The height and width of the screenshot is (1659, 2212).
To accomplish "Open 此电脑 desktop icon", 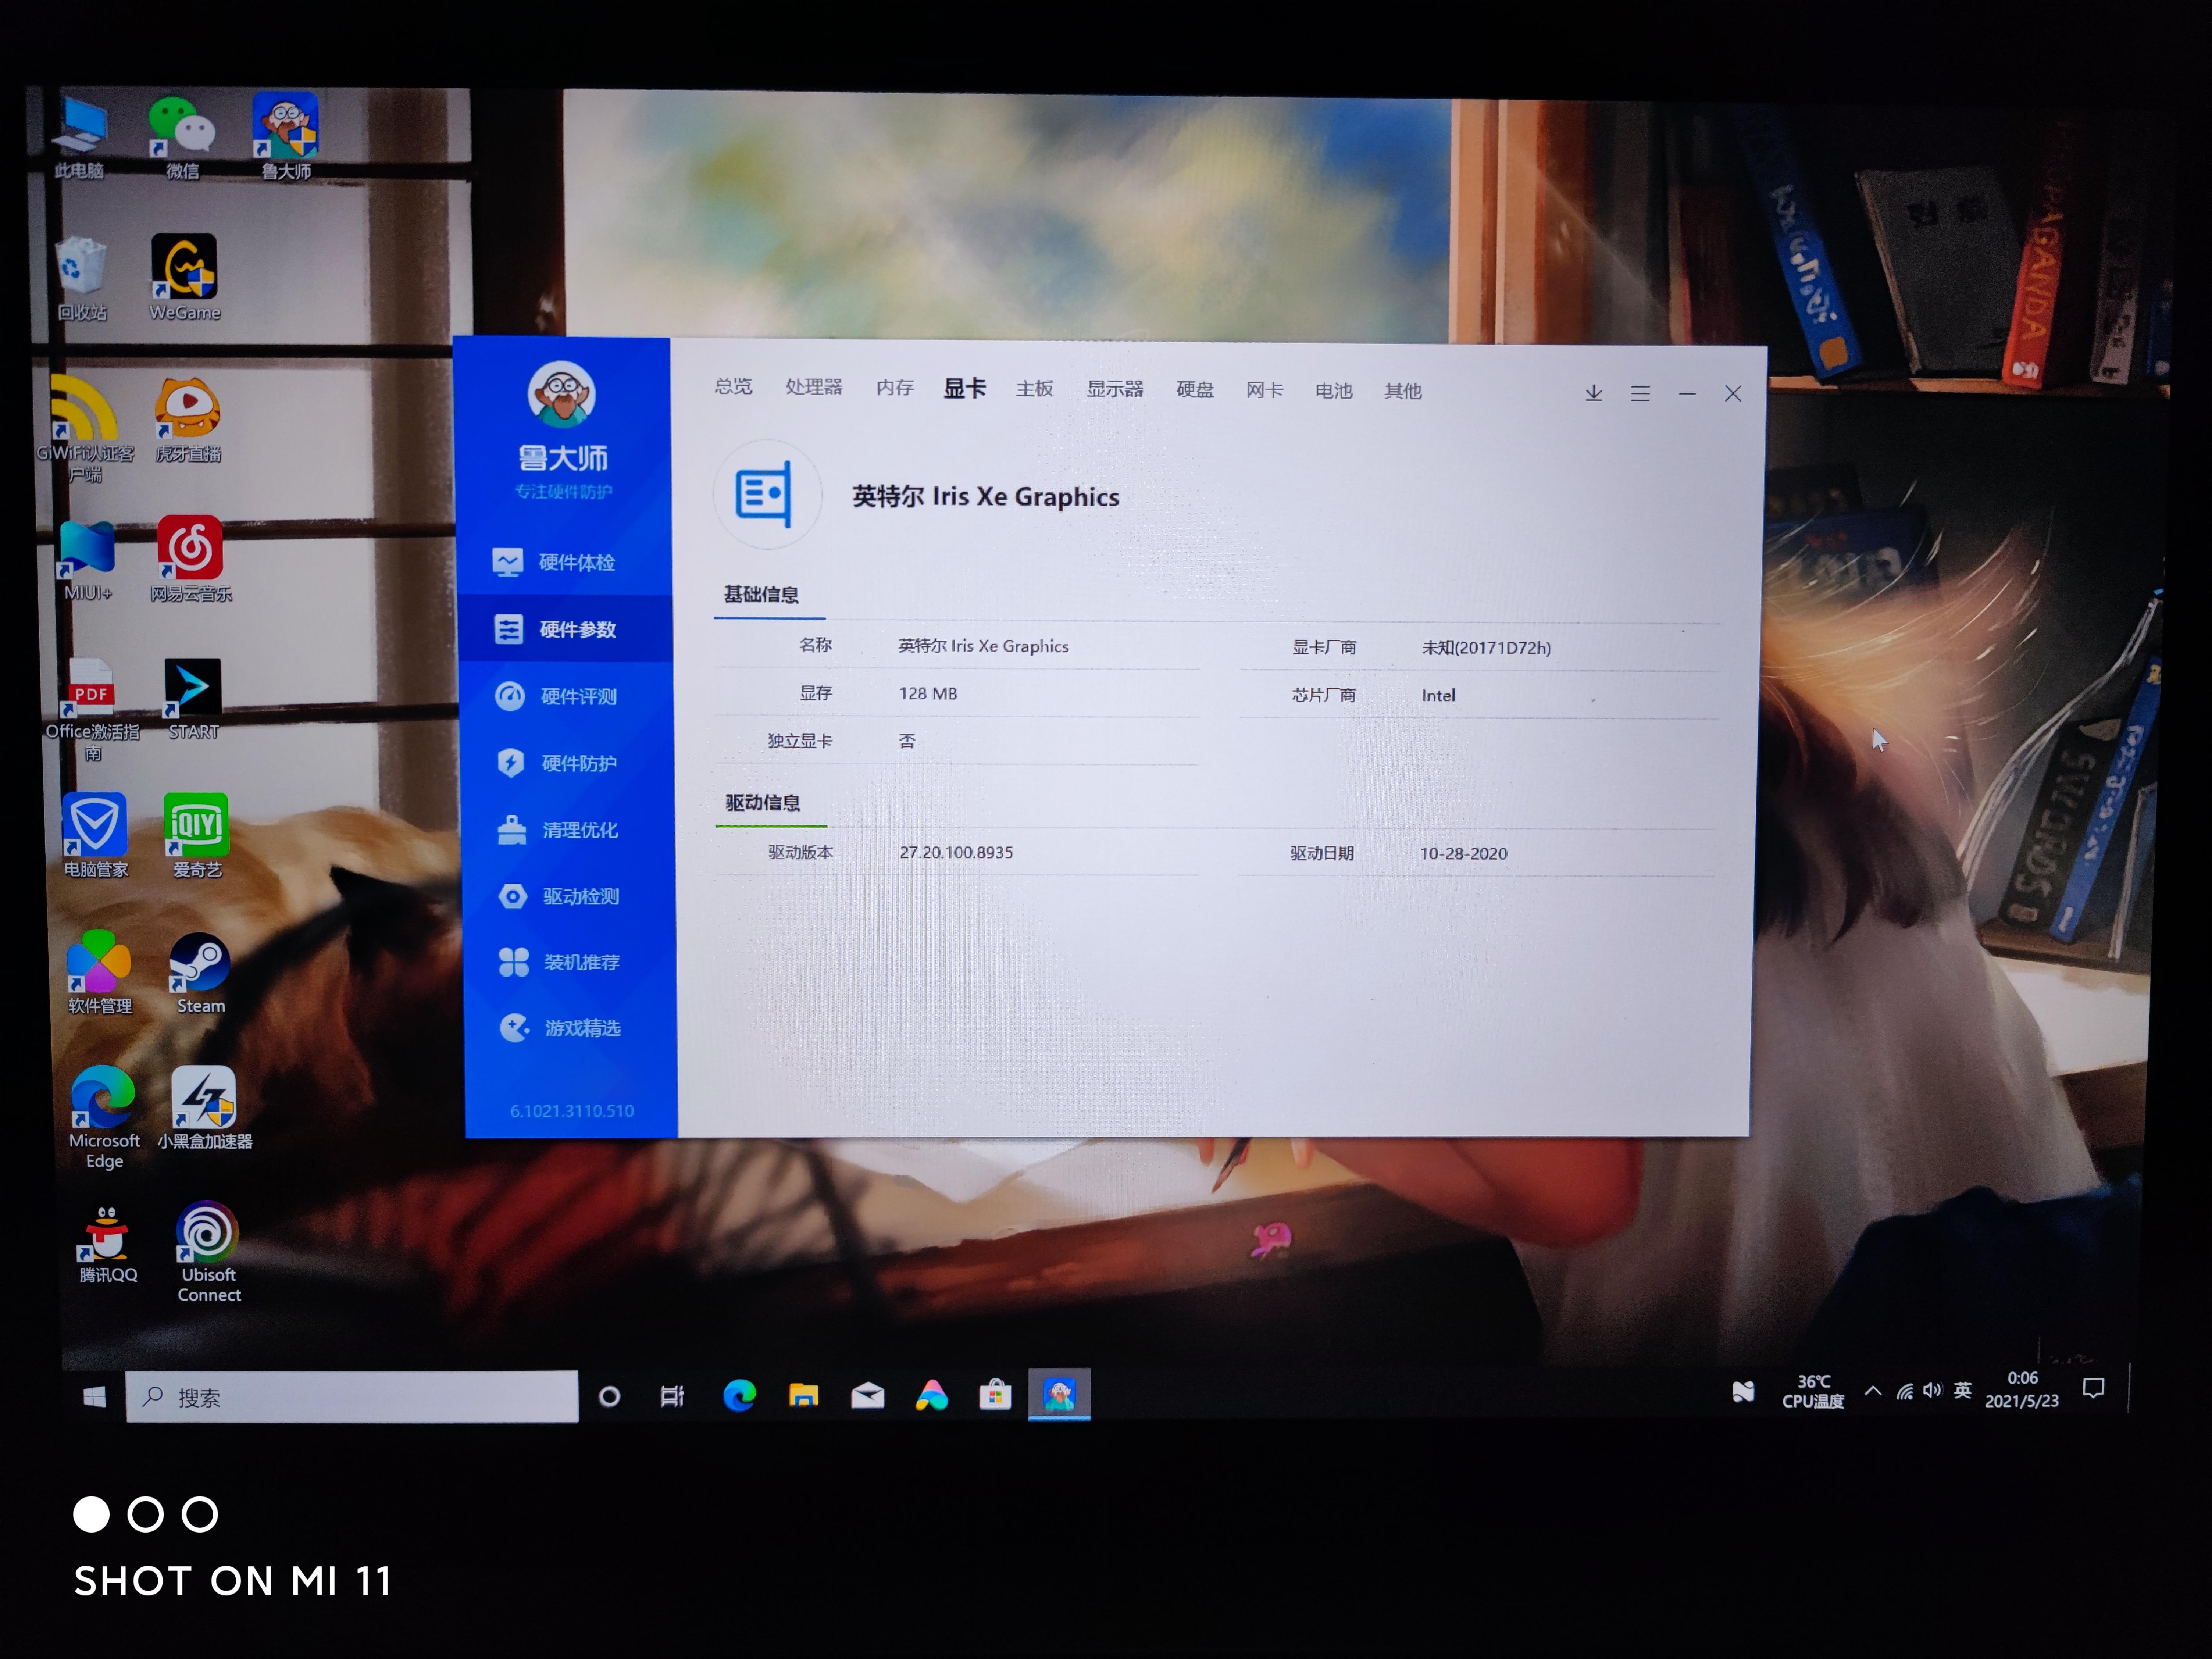I will 80,137.
